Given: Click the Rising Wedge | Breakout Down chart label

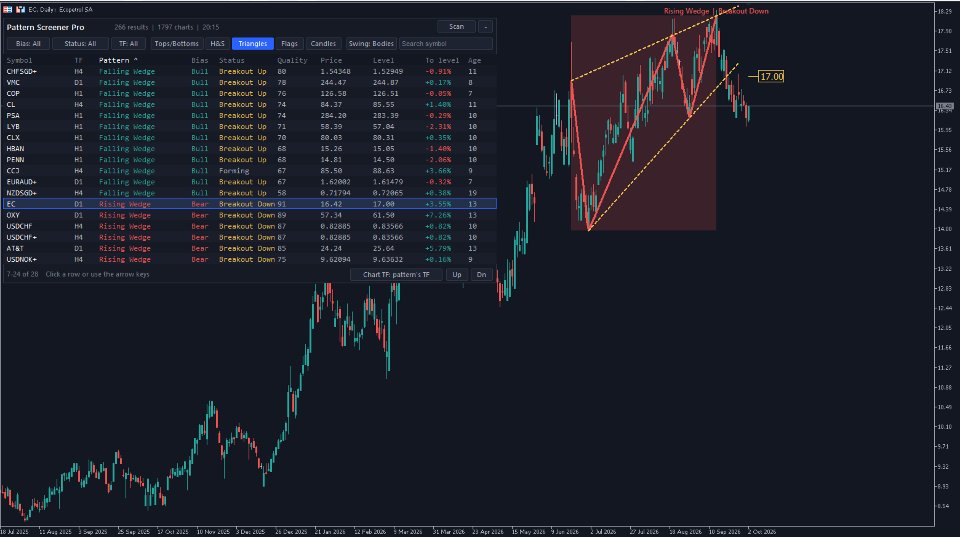Looking at the screenshot, I should coord(716,11).
